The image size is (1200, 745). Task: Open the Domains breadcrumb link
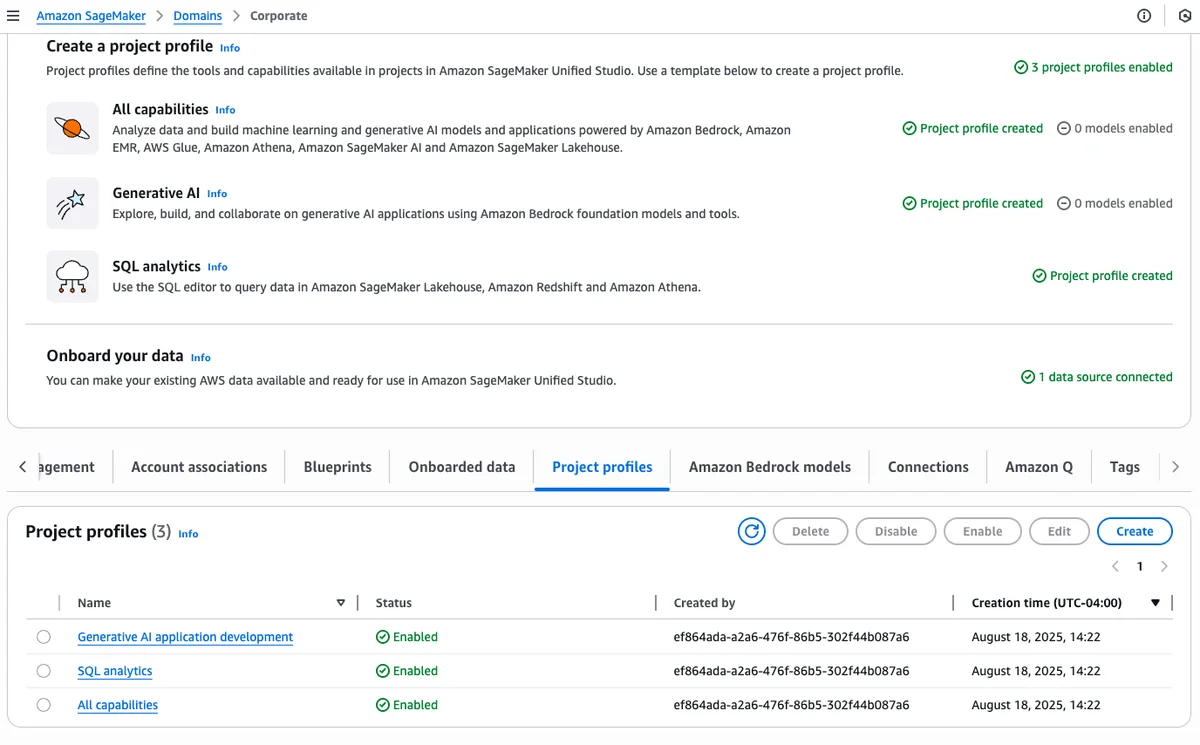[x=199, y=16]
